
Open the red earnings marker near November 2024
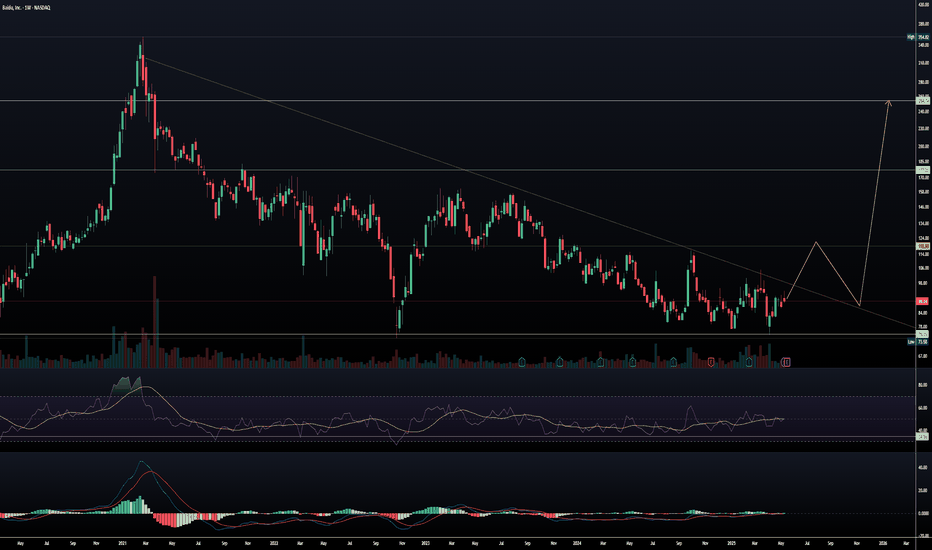coord(711,362)
